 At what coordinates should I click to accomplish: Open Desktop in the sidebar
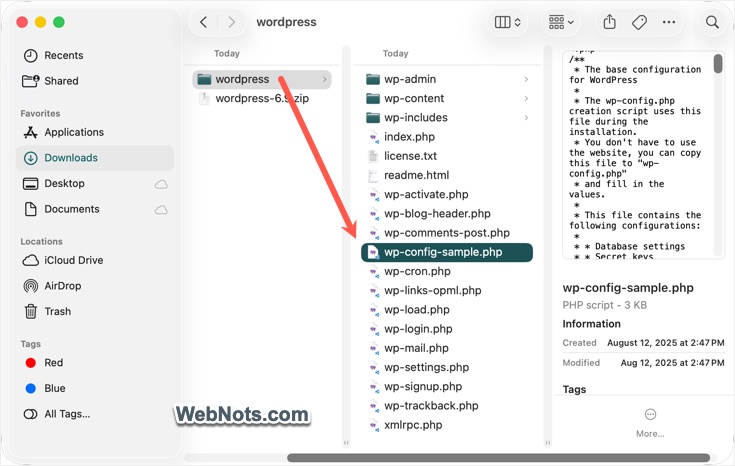[96, 183]
